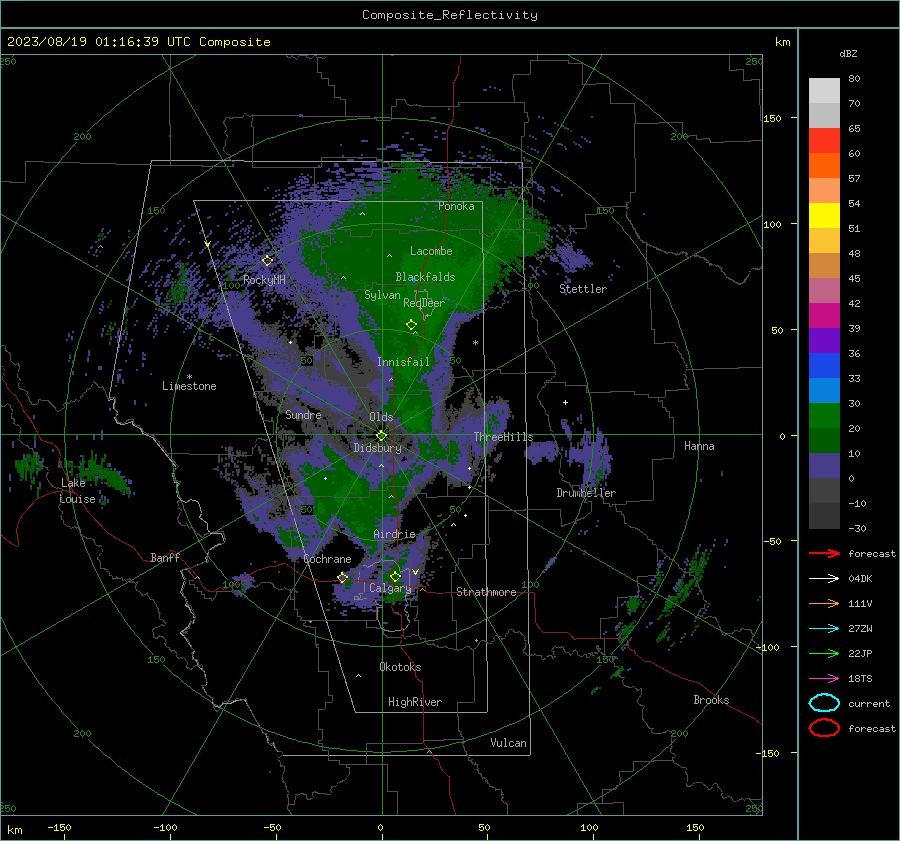Click the green 22JP arrow in legend
Image resolution: width=900 pixels, height=841 pixels.
824,653
